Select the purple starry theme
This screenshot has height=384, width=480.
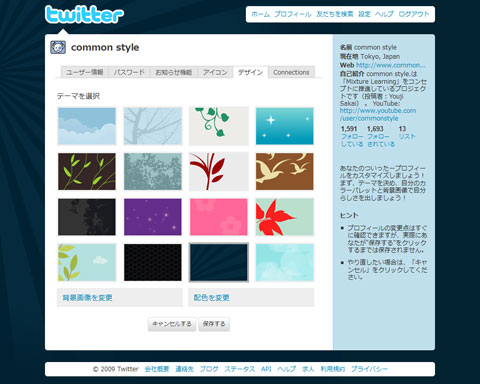[x=153, y=217]
